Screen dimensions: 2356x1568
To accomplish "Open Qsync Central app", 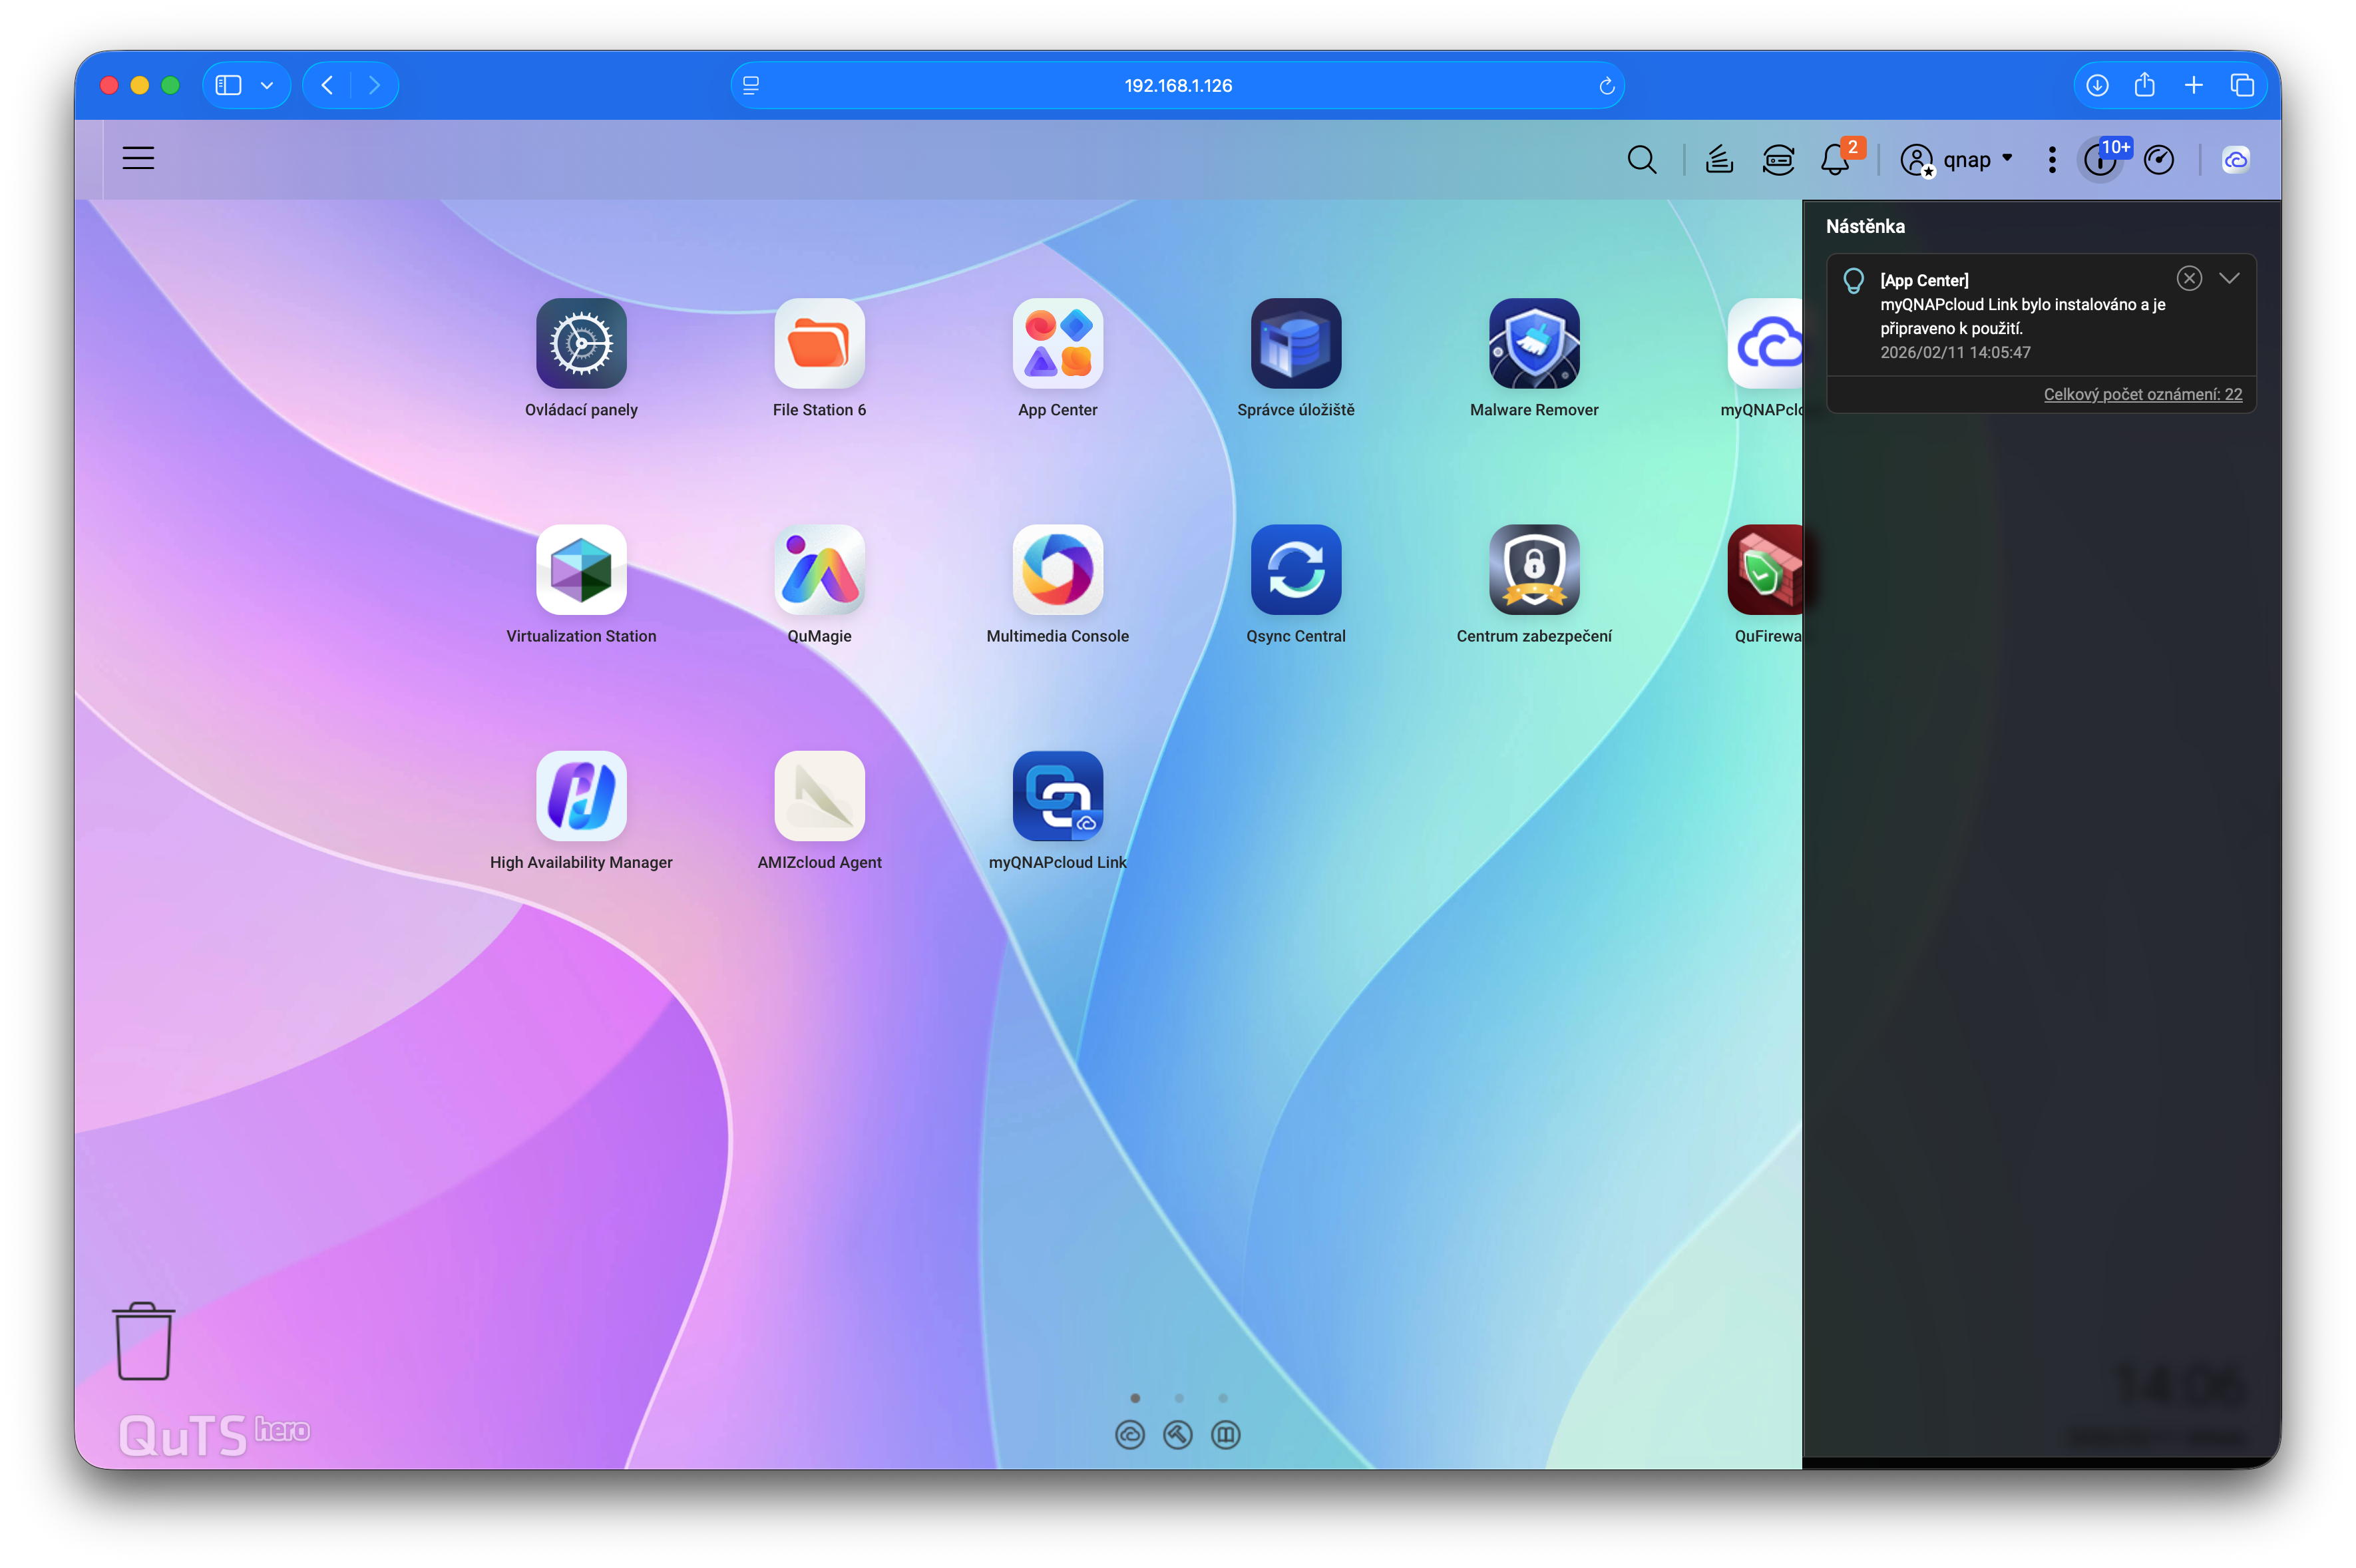I will pyautogui.click(x=1295, y=570).
